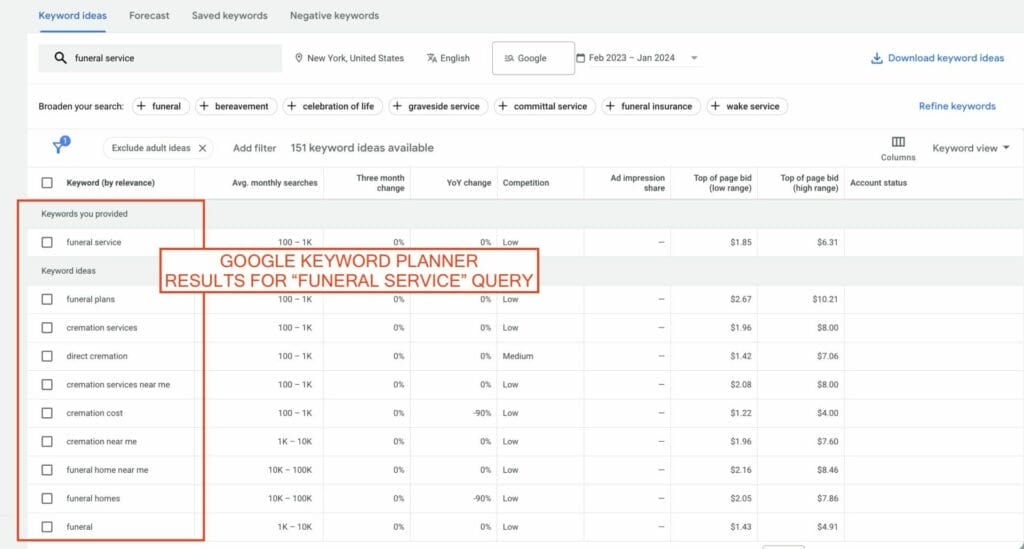Click plus icon on committal service chip
The height and width of the screenshot is (549, 1024).
[502, 106]
